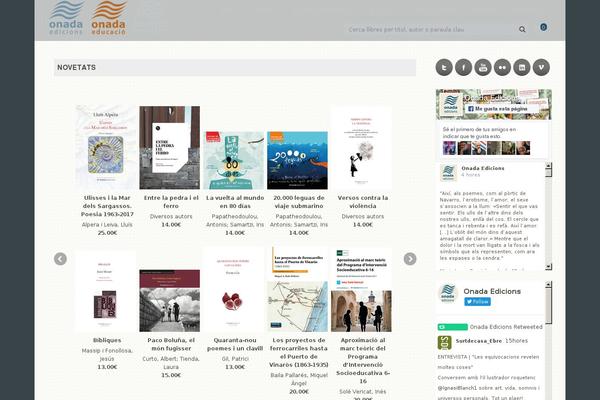Click price '15.00€' under Paco Boluña
Screen dimensions: 600x400
[x=171, y=375]
